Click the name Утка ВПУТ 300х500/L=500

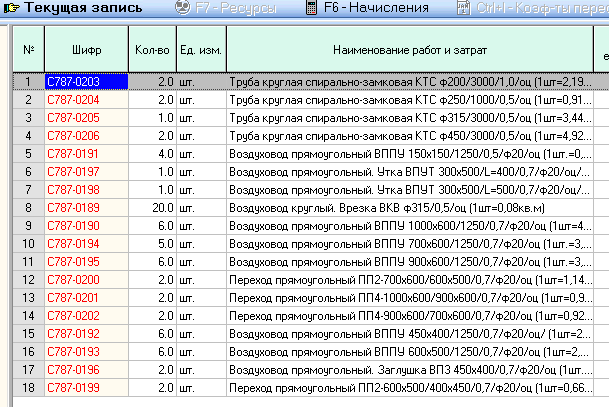coord(410,190)
